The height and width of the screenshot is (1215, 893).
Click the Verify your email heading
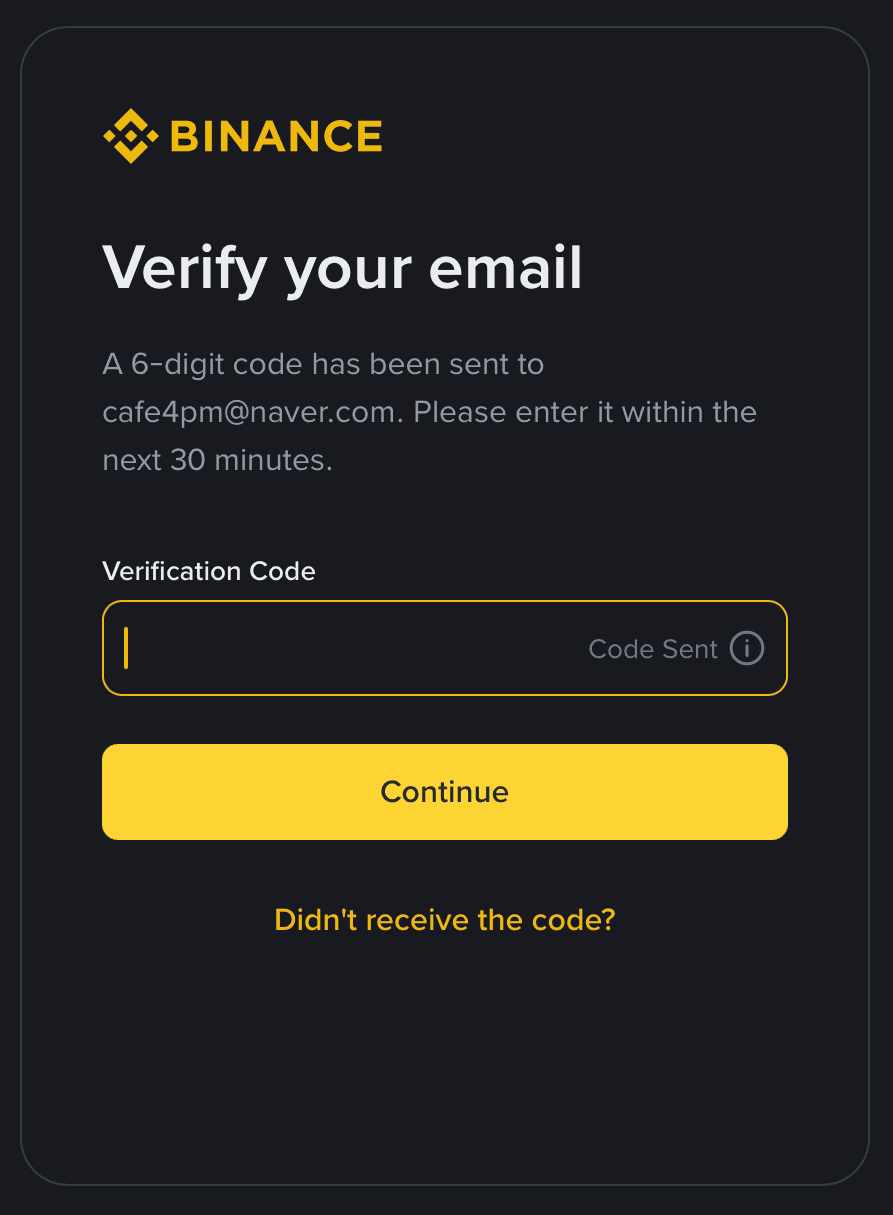tap(342, 267)
